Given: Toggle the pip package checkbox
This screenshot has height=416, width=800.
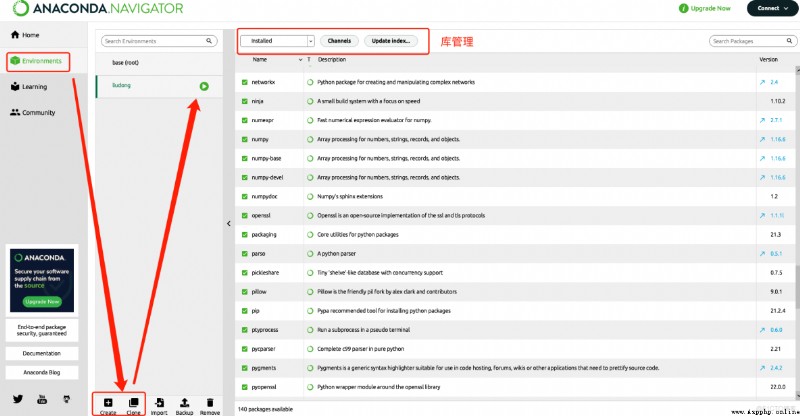Looking at the screenshot, I should pos(245,311).
